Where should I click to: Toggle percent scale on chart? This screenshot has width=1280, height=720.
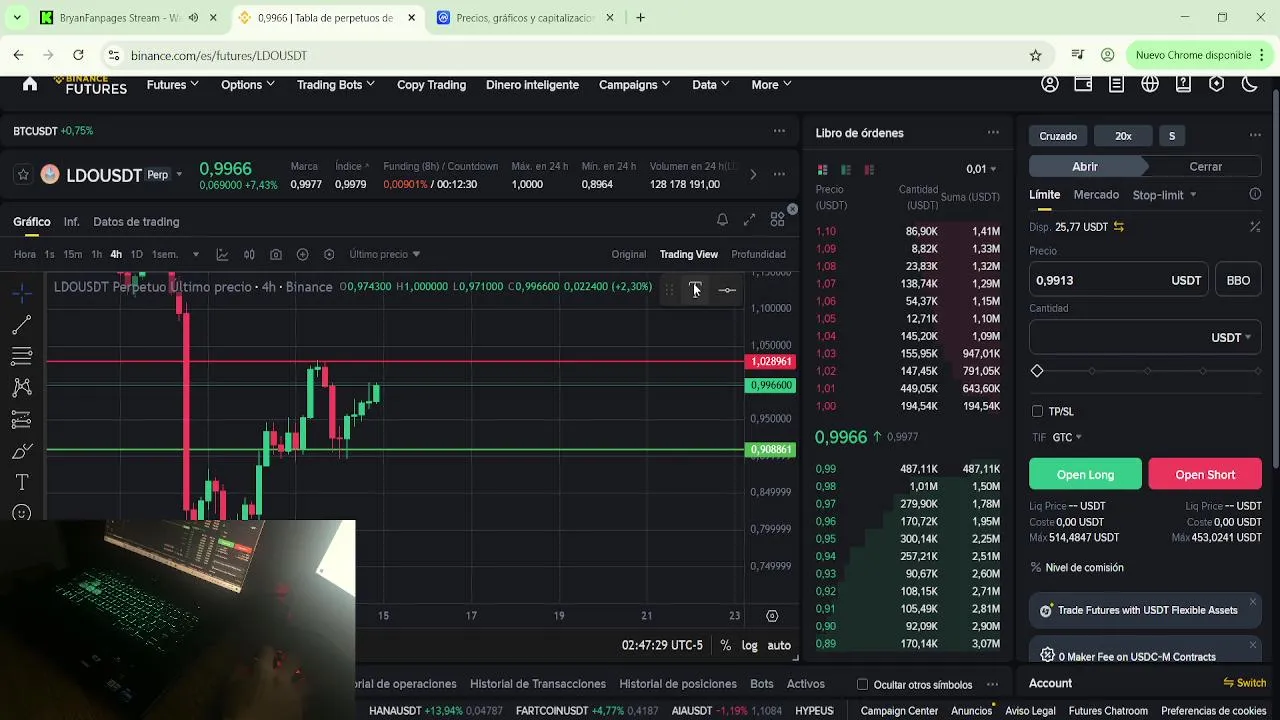[x=725, y=646]
